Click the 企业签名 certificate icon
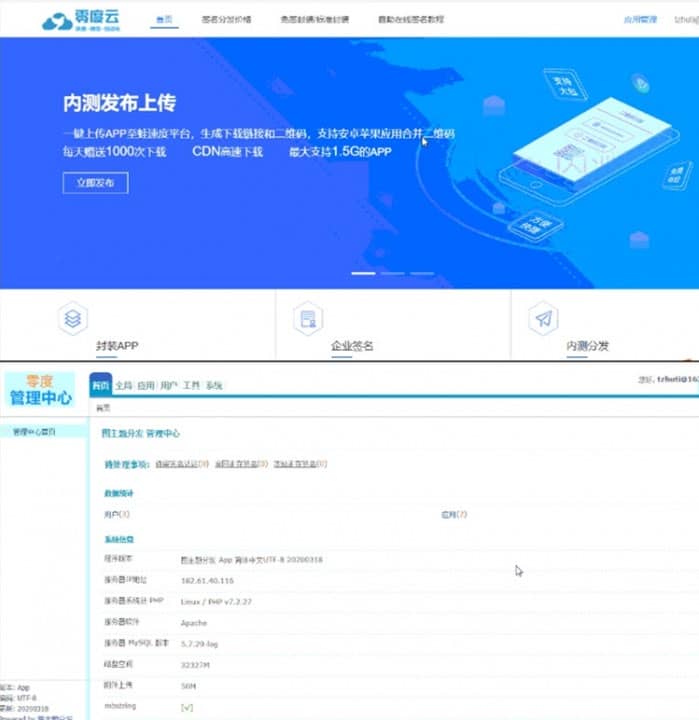This screenshot has height=720, width=699. click(308, 318)
